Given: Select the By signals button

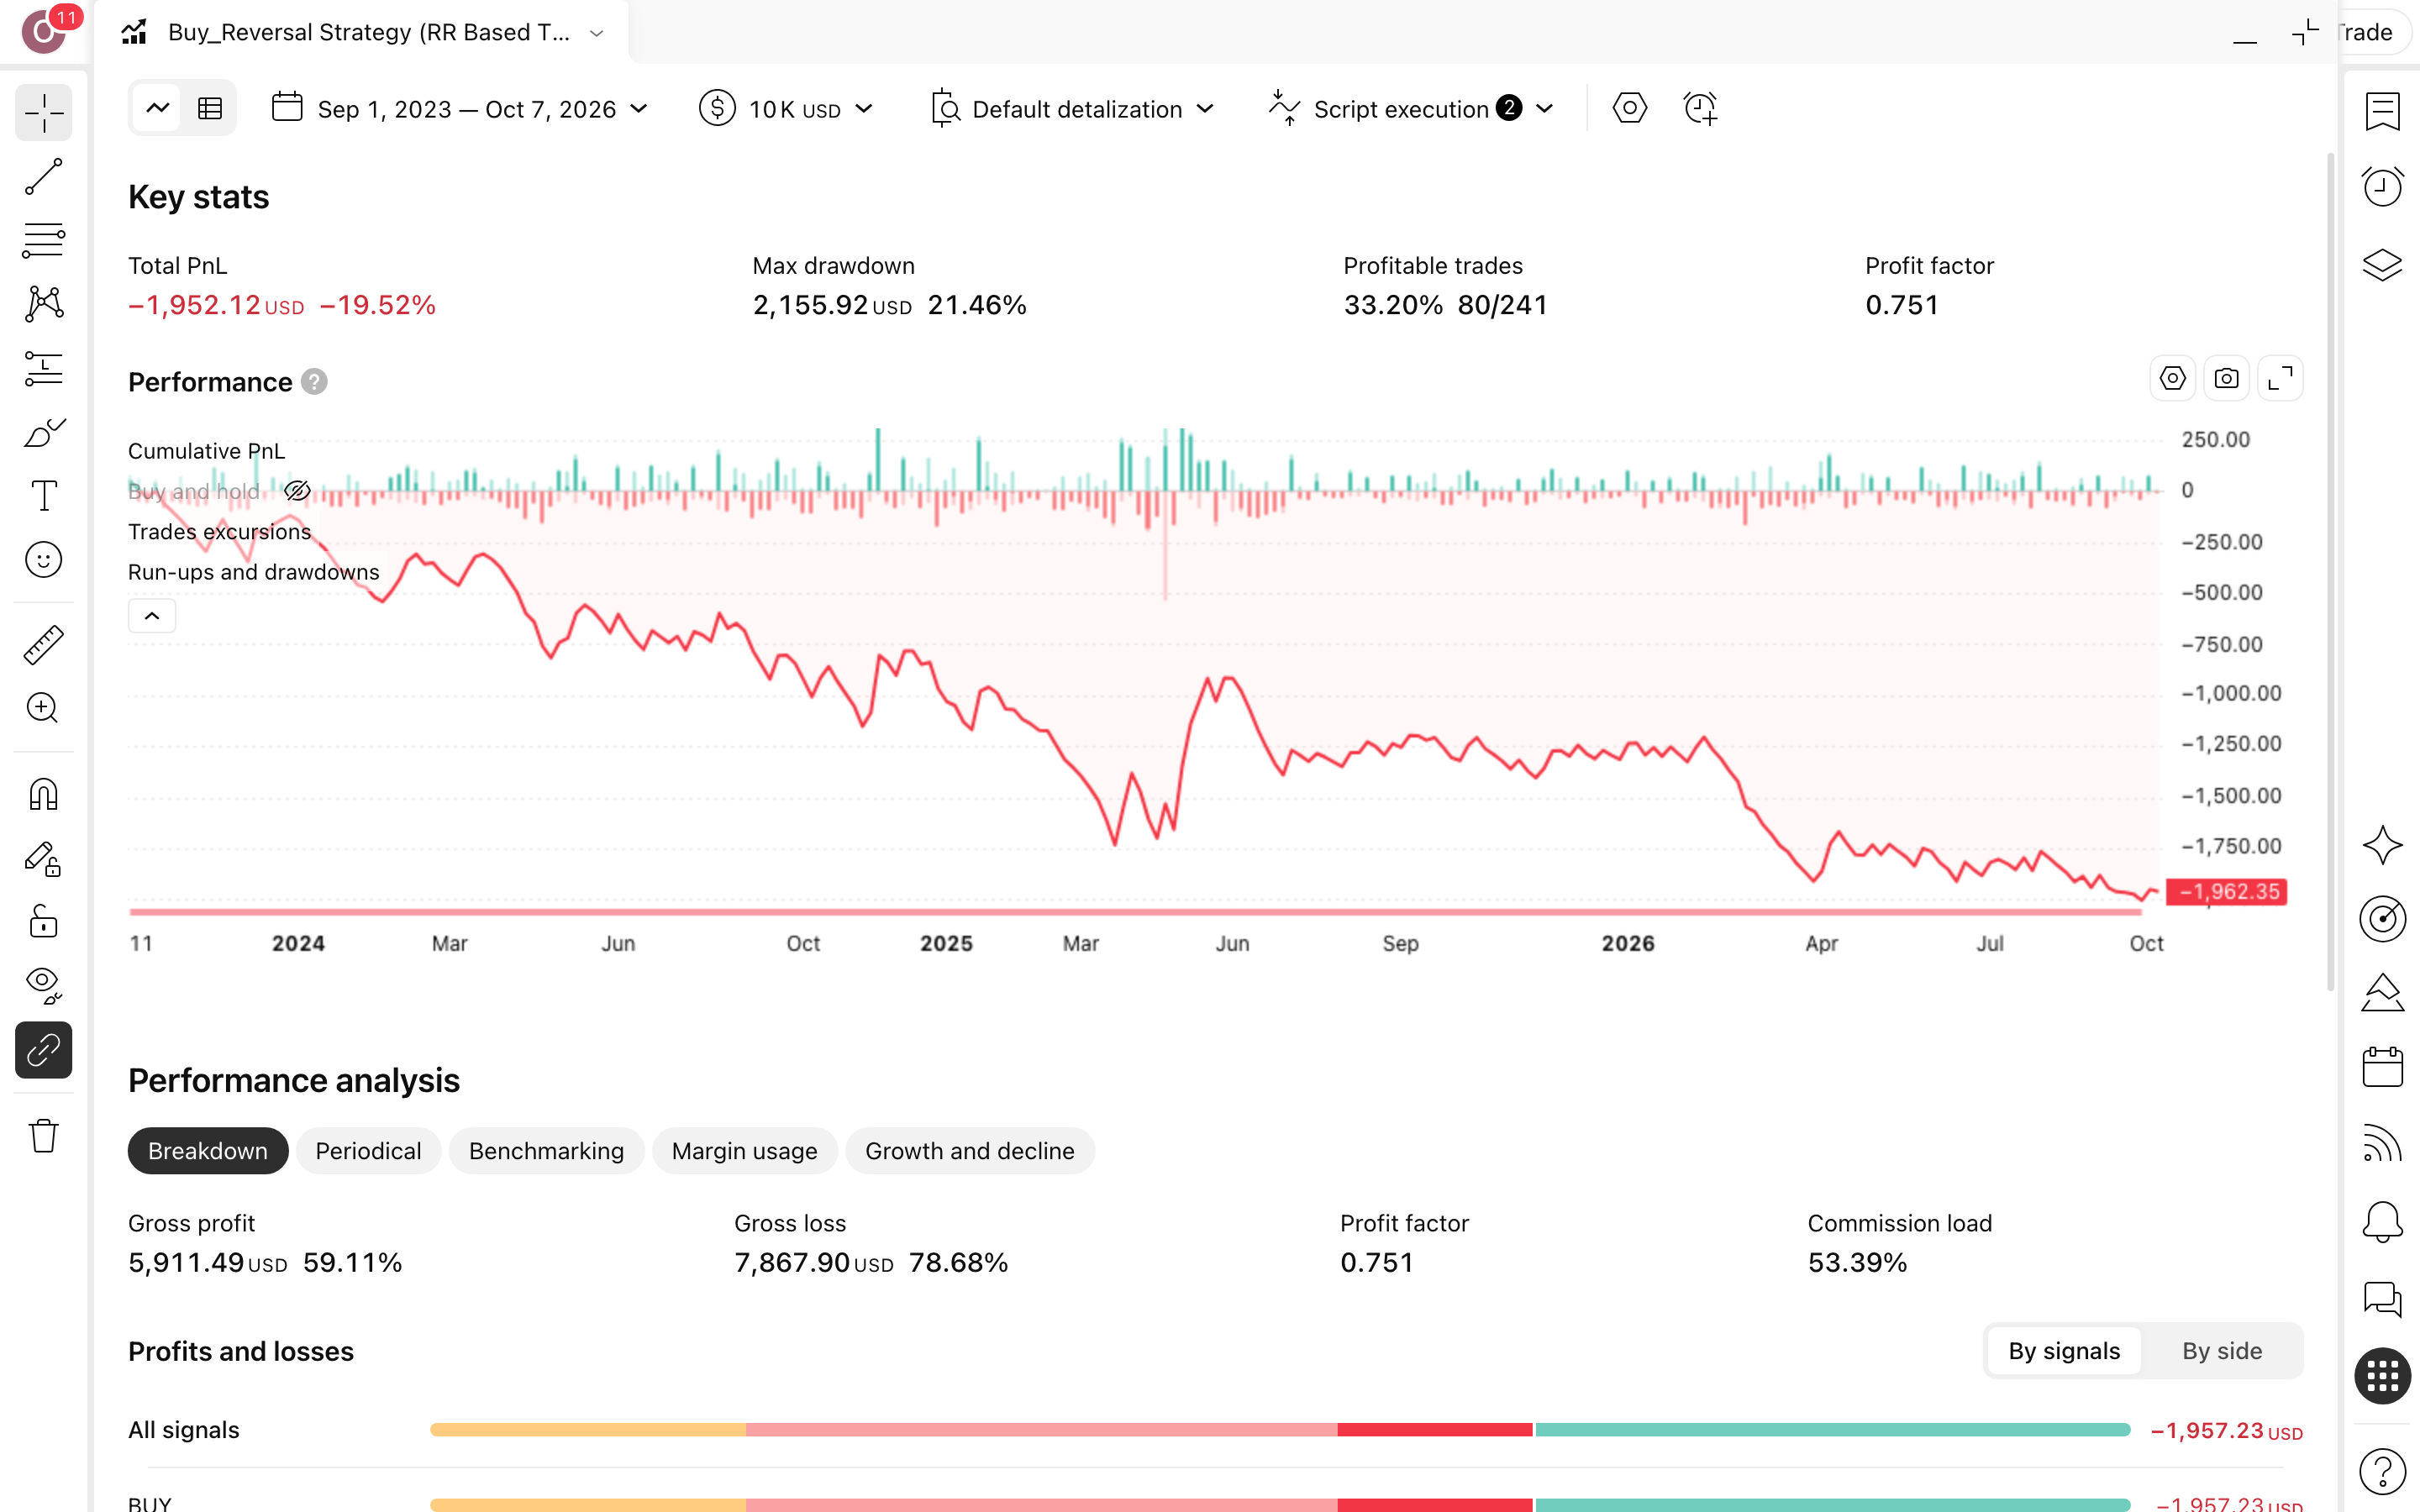Looking at the screenshot, I should pyautogui.click(x=2064, y=1351).
